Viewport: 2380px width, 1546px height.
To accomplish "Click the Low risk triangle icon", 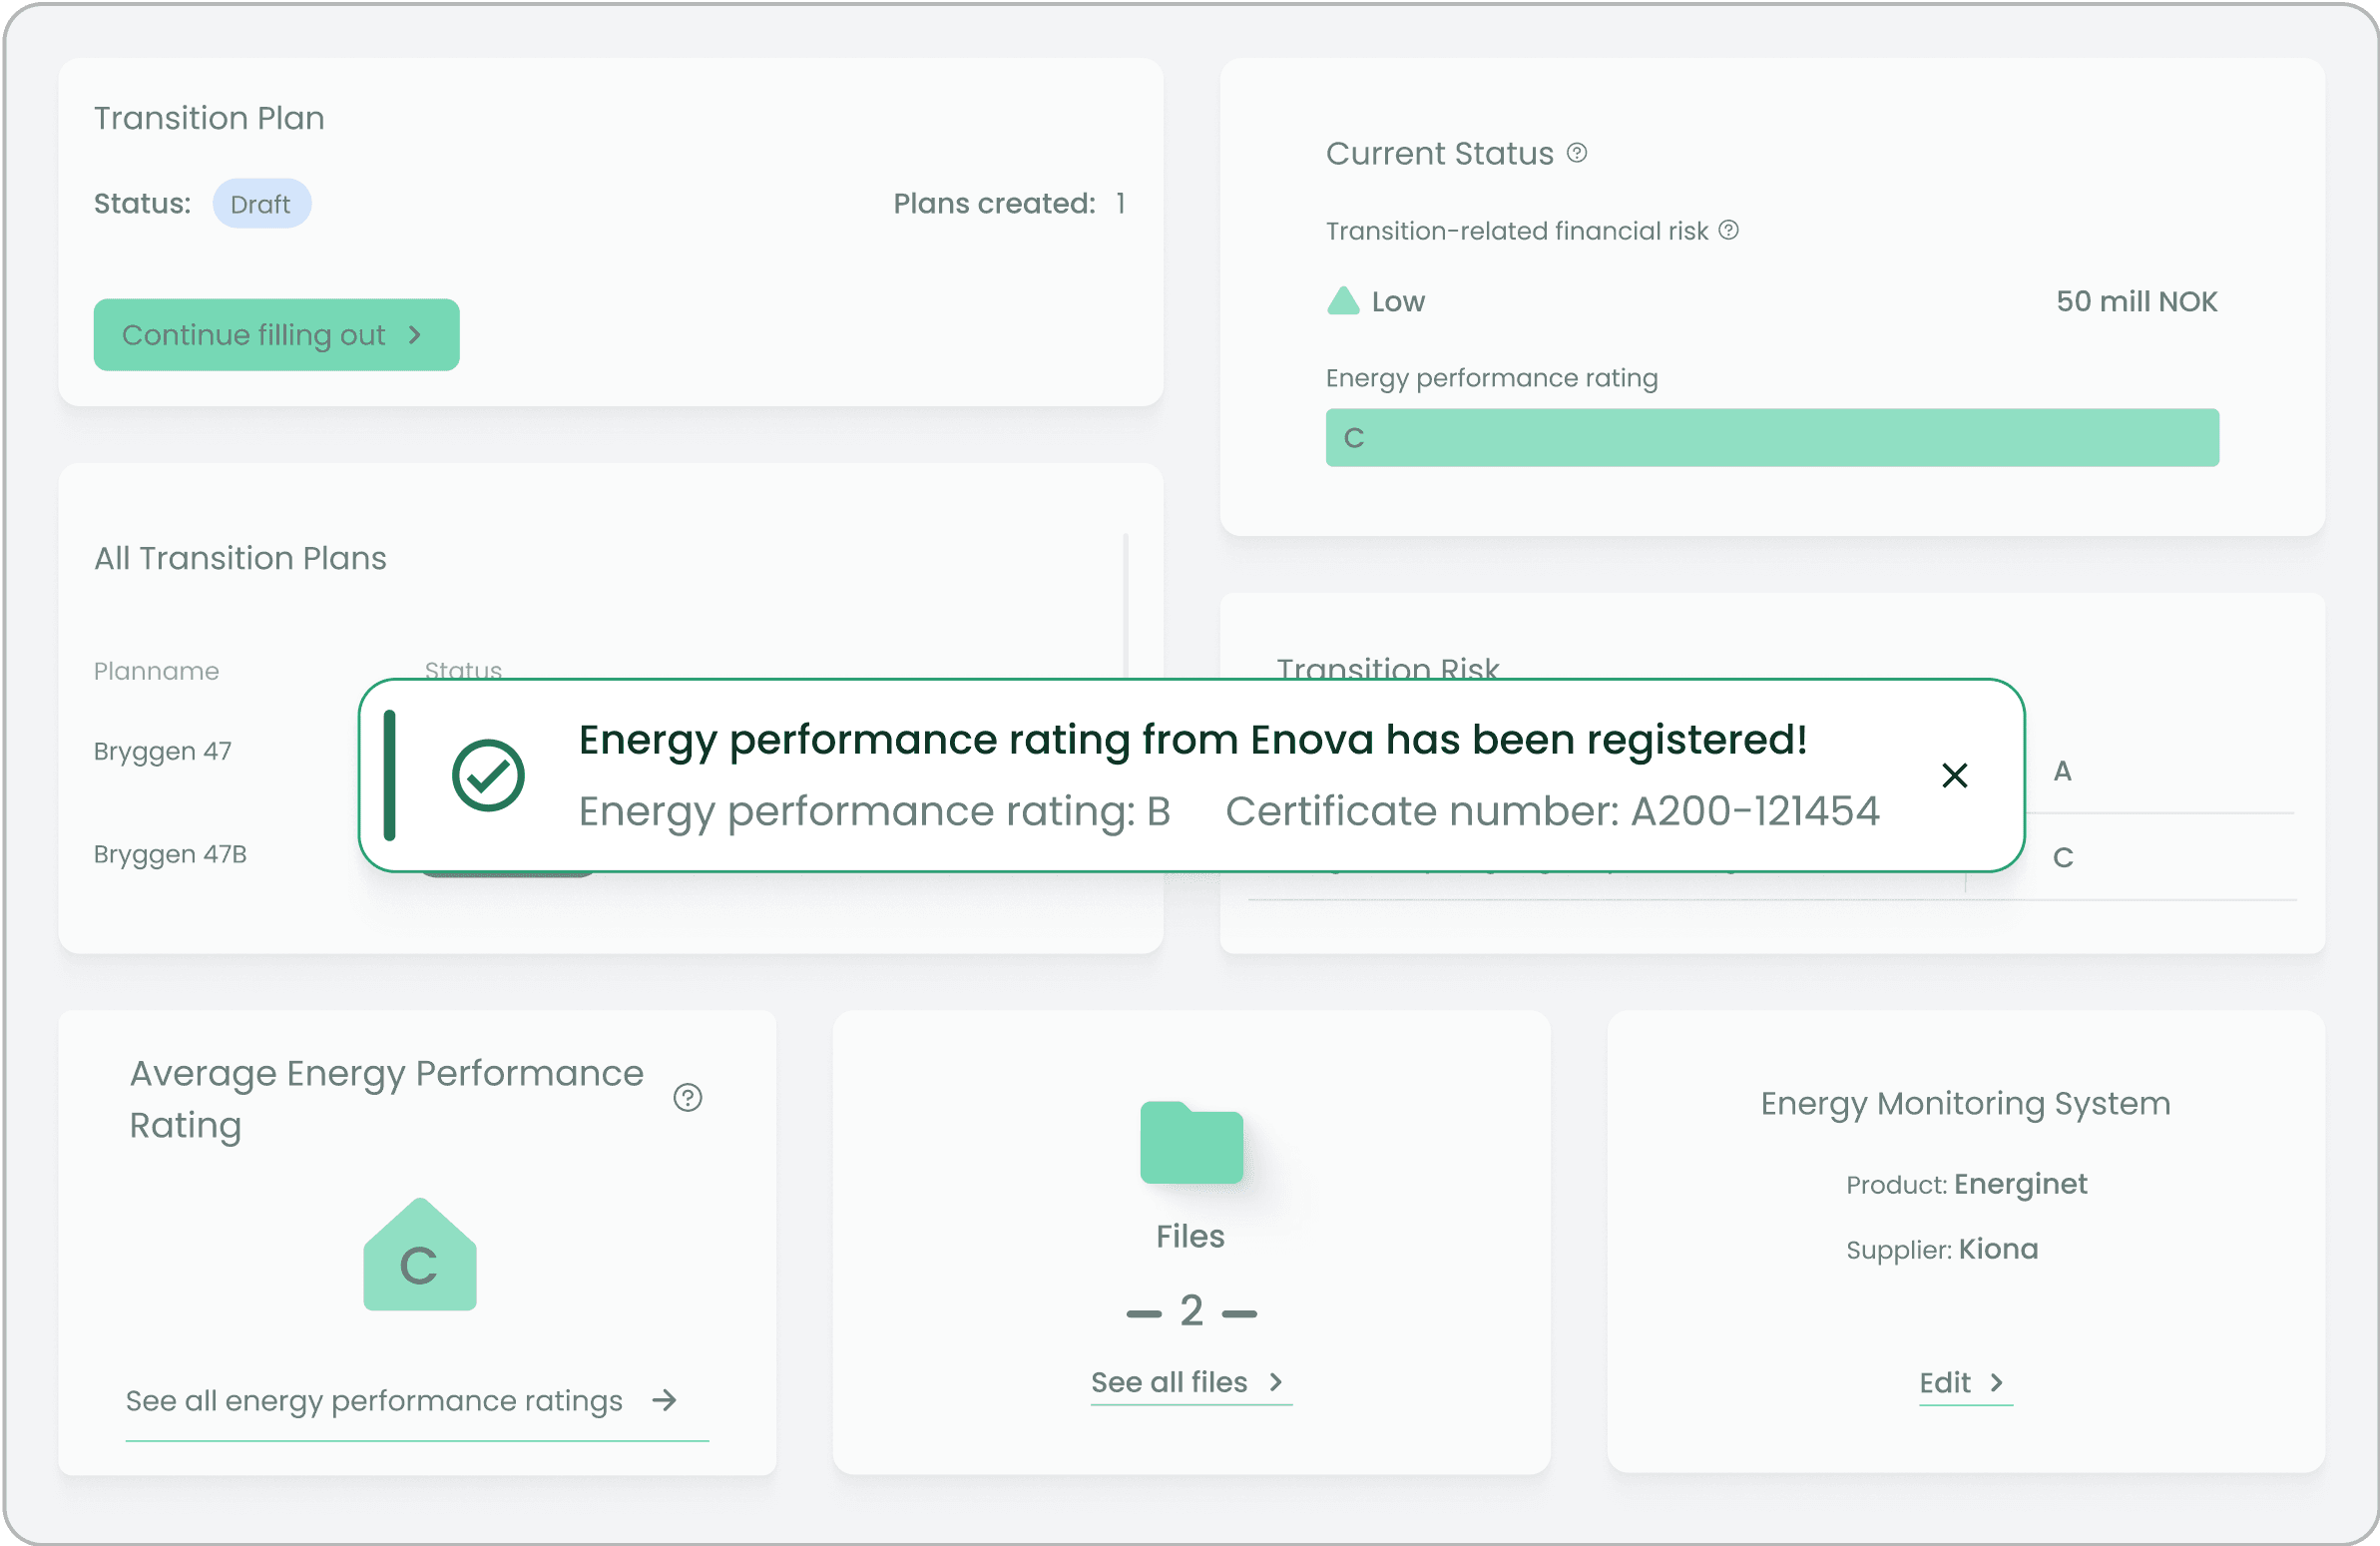I will (x=1343, y=301).
